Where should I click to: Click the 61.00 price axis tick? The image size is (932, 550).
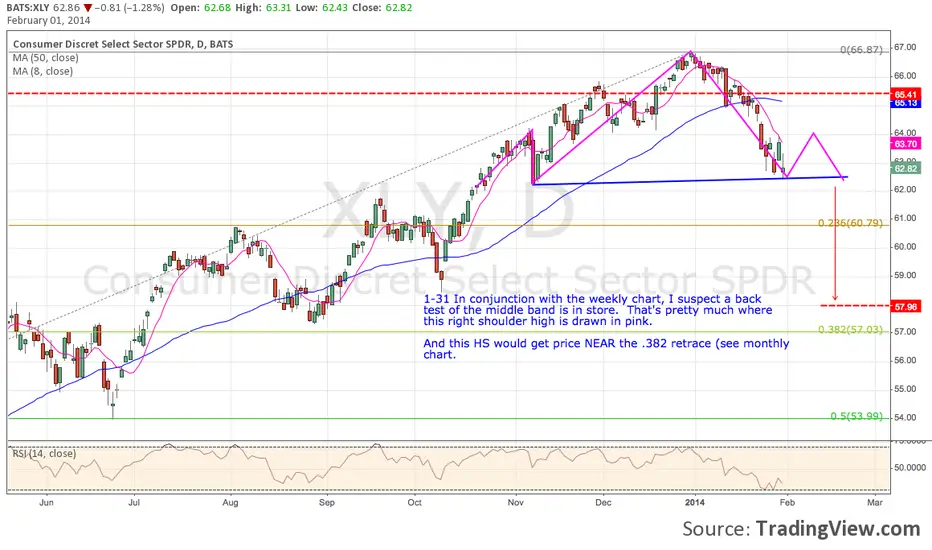(x=905, y=218)
